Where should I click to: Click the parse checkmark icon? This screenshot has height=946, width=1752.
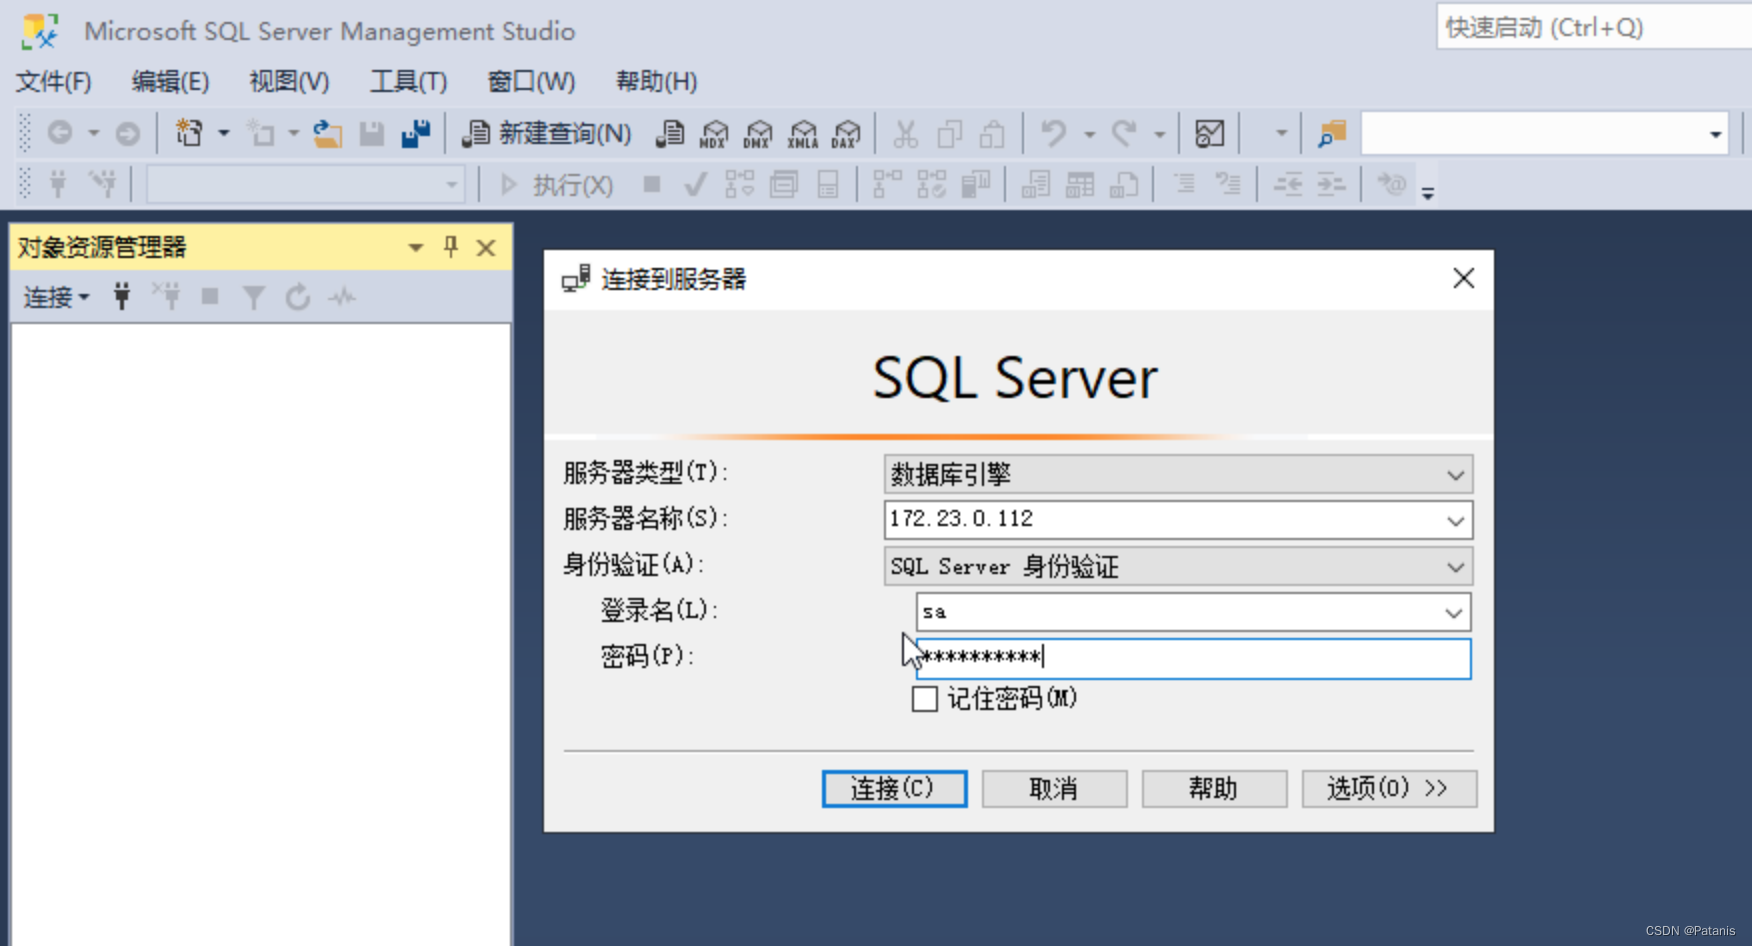[x=696, y=185]
